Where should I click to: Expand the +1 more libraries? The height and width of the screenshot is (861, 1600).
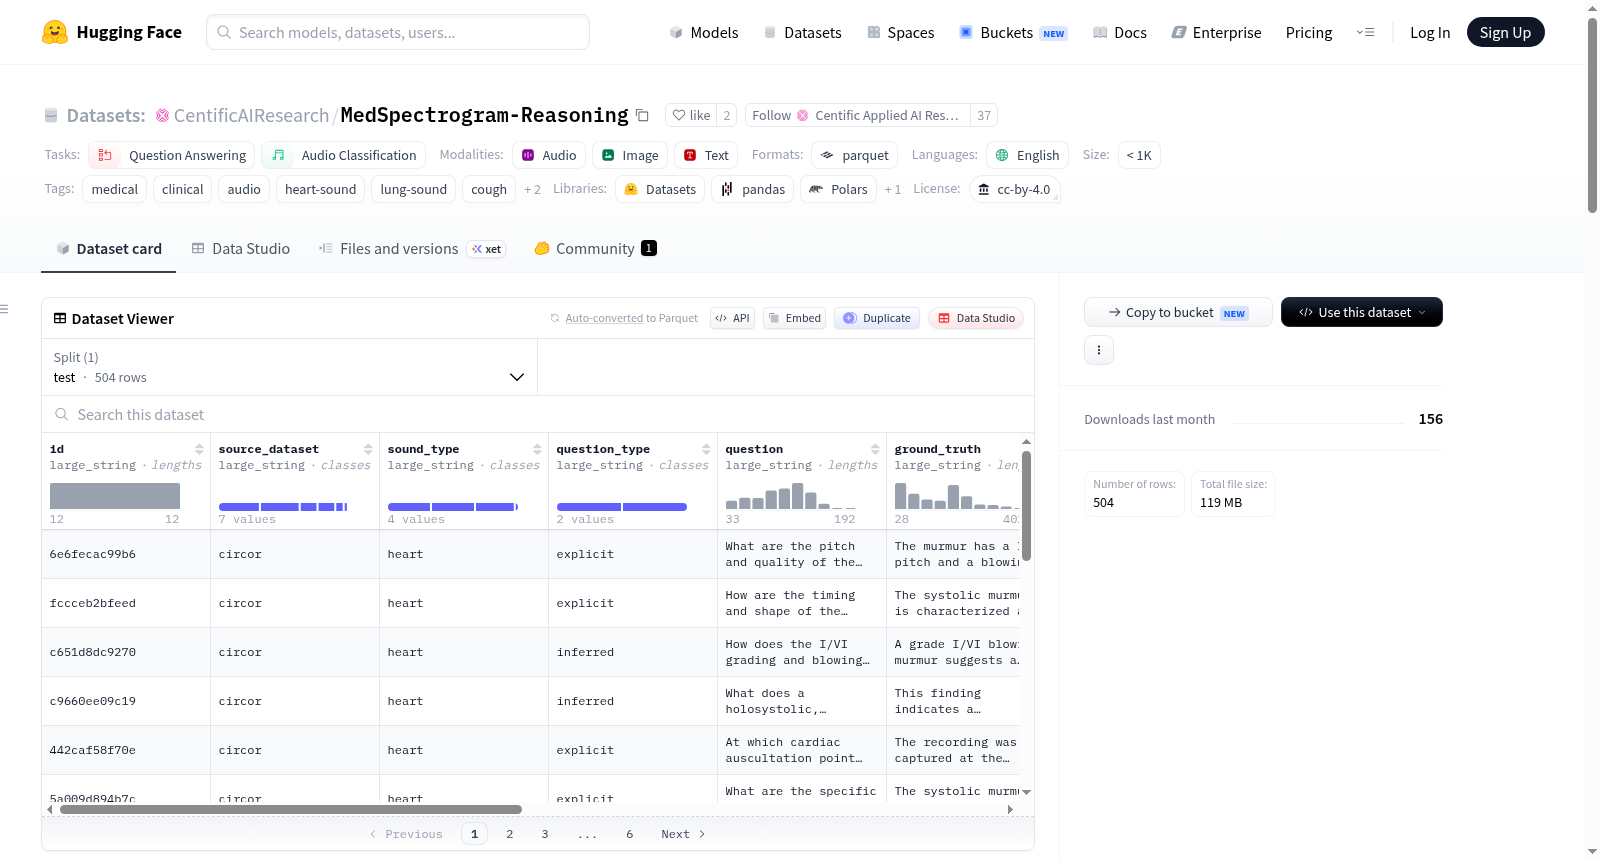tap(892, 189)
